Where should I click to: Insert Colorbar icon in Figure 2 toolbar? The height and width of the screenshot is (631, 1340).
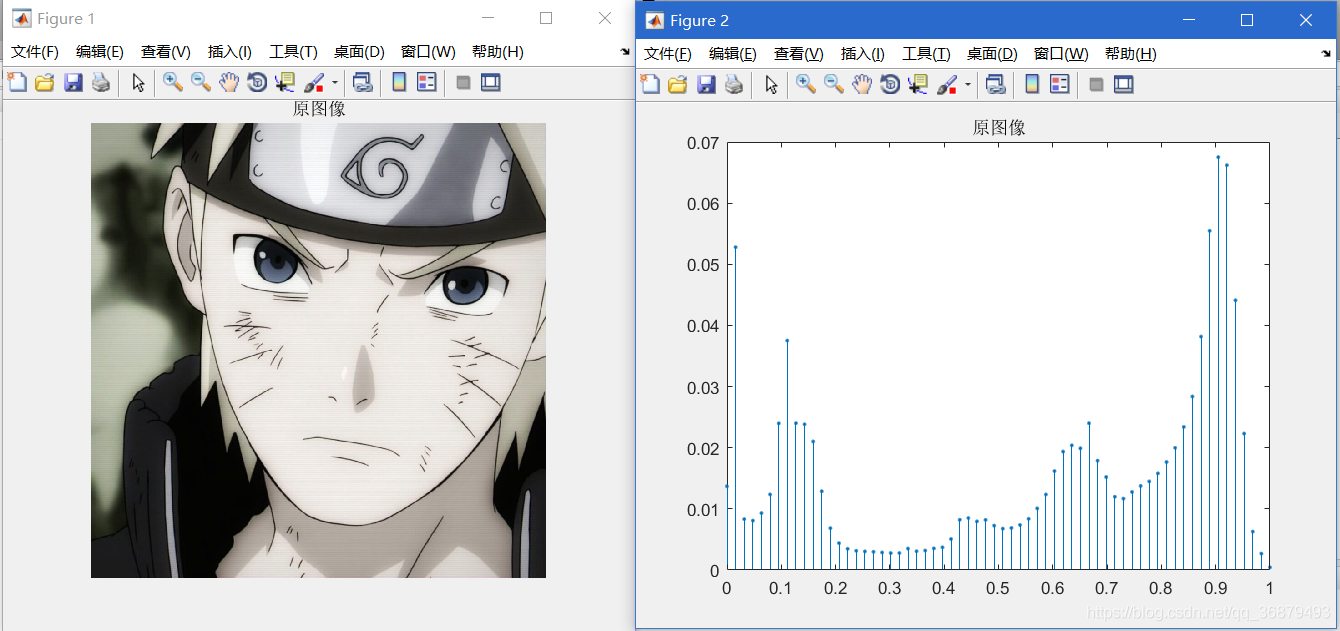(1032, 84)
